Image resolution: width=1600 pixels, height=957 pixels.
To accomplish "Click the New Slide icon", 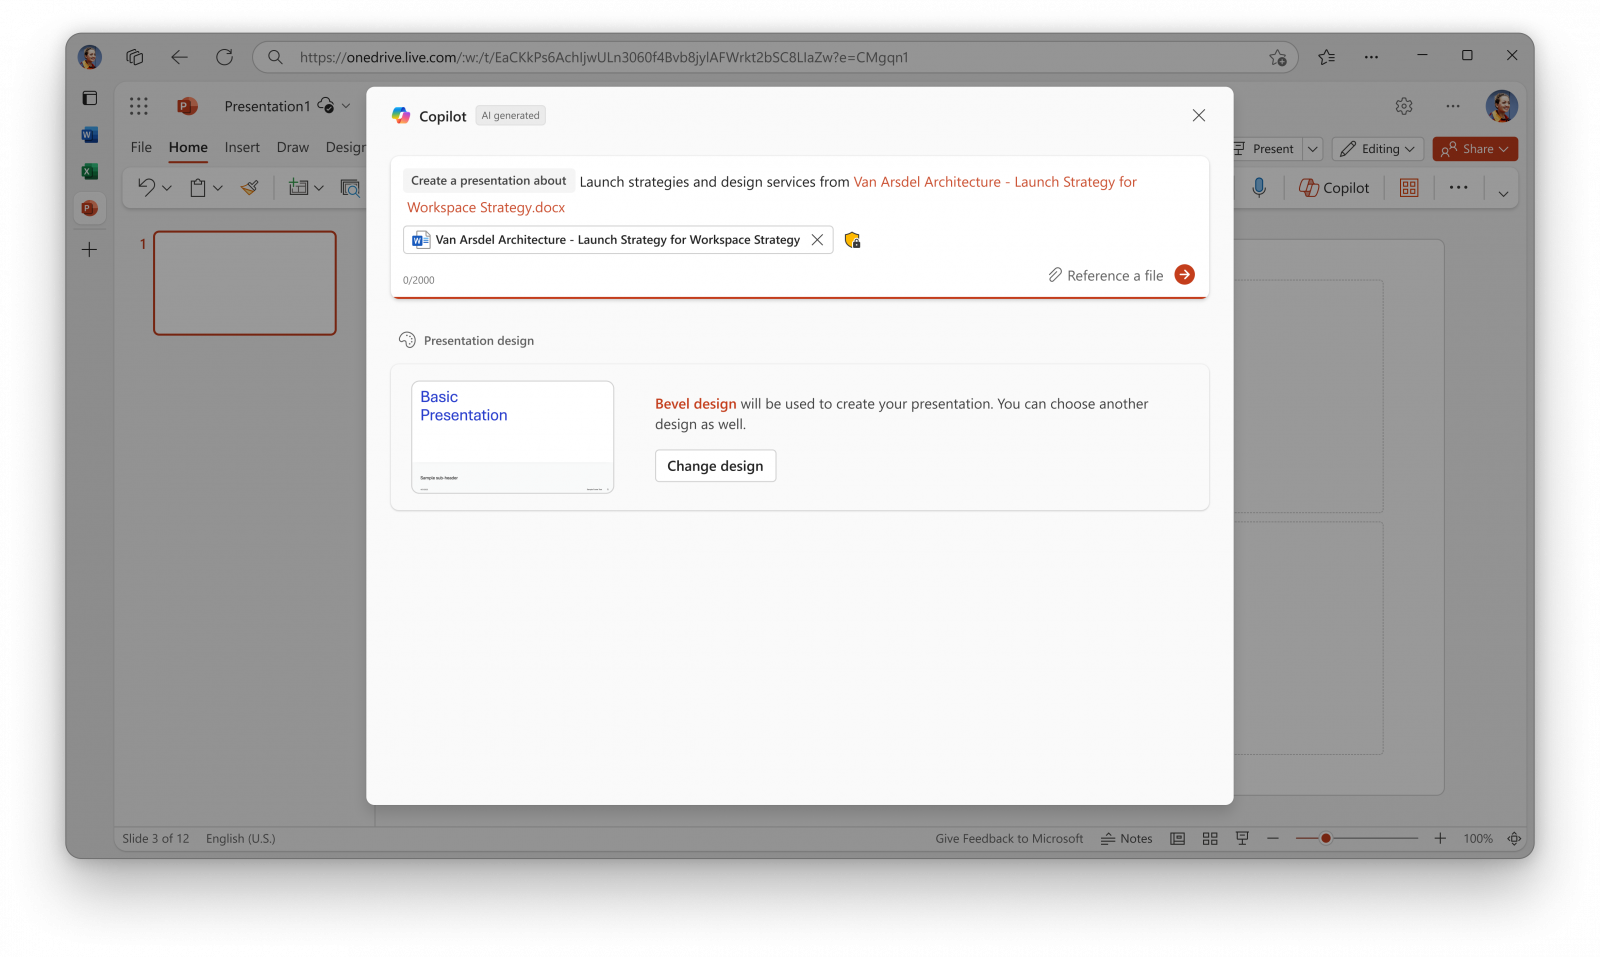I will coord(298,187).
